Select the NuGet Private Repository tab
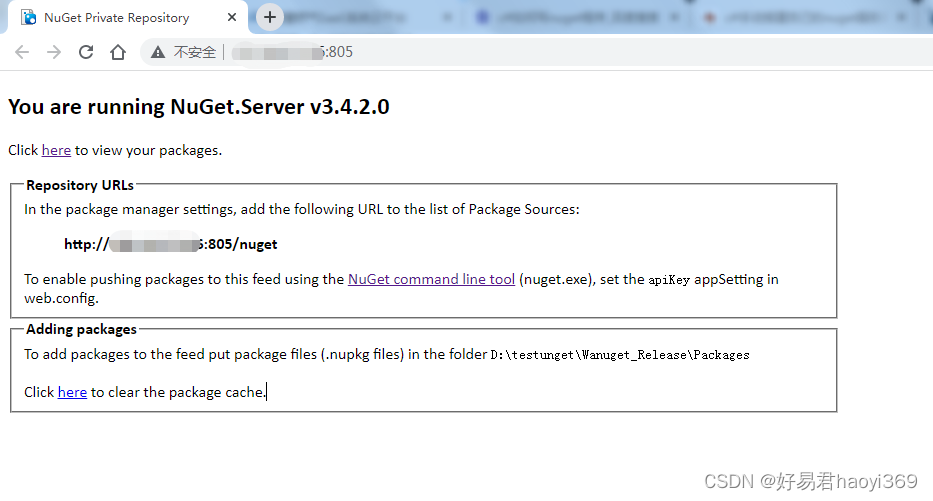This screenshot has width=933, height=501. (x=129, y=18)
